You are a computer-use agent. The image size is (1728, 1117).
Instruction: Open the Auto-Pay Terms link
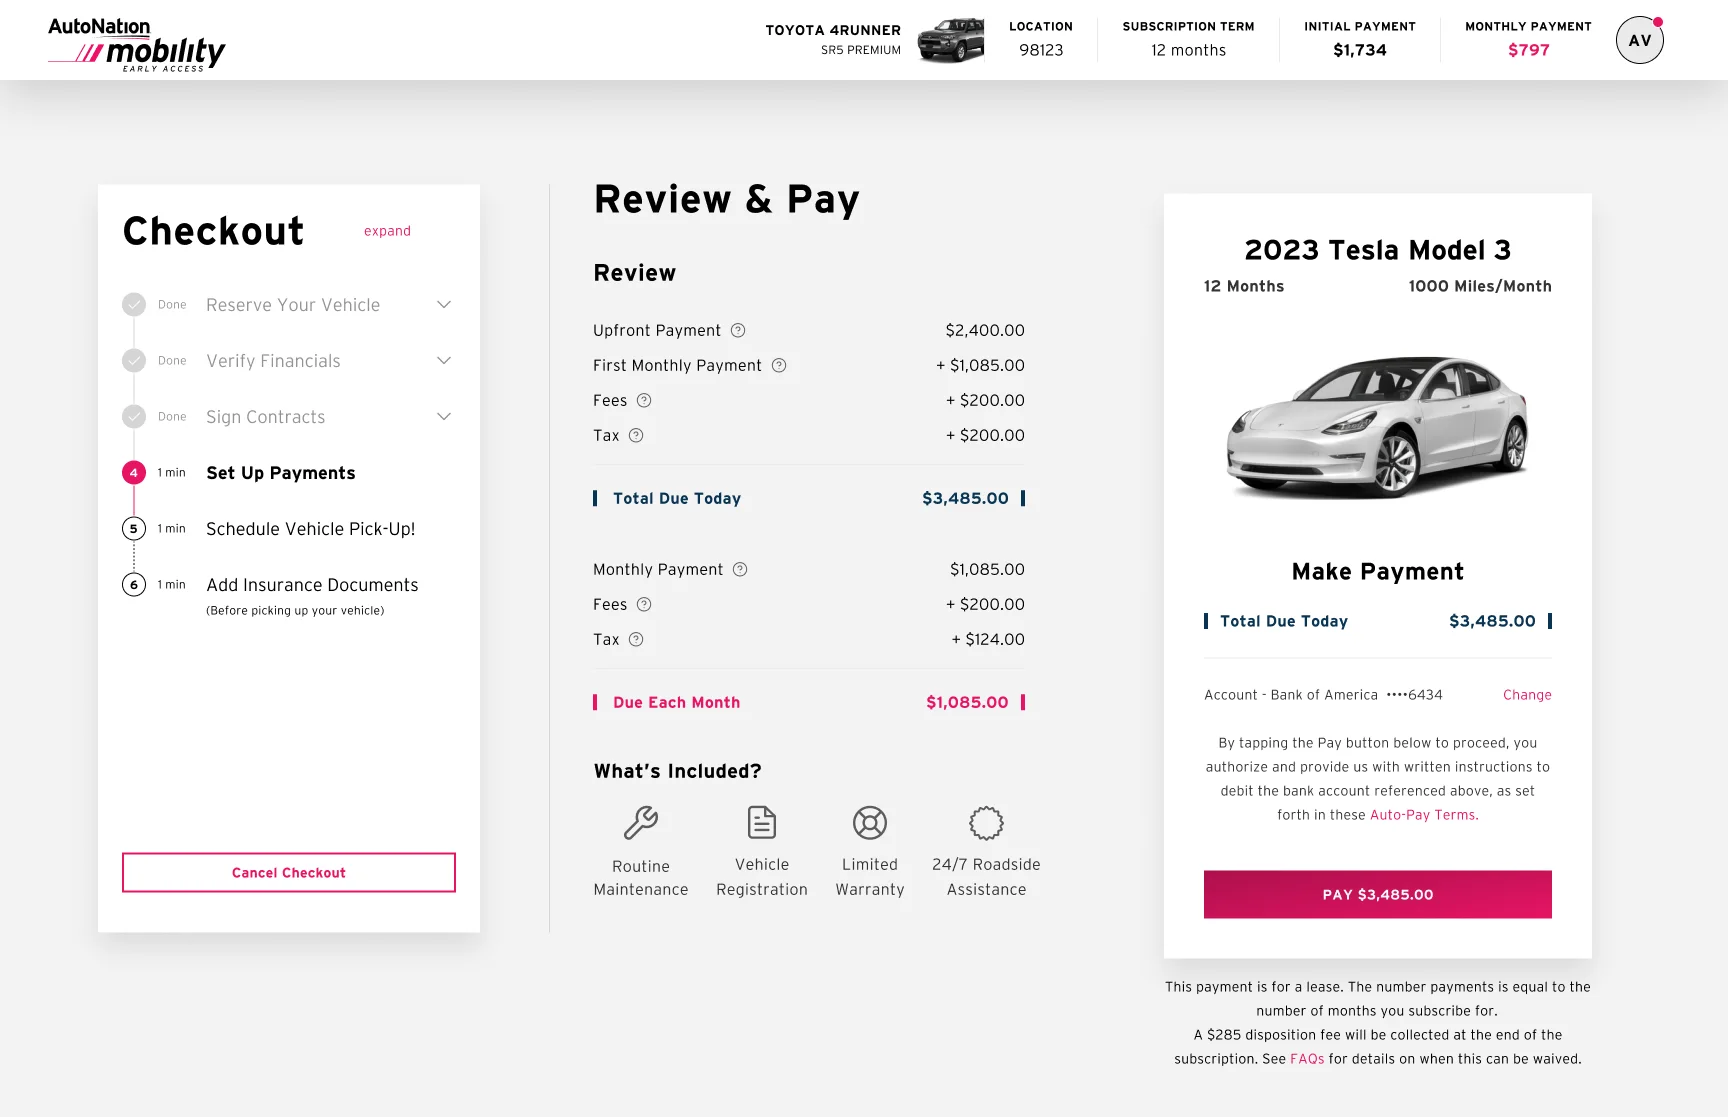[x=1423, y=815]
